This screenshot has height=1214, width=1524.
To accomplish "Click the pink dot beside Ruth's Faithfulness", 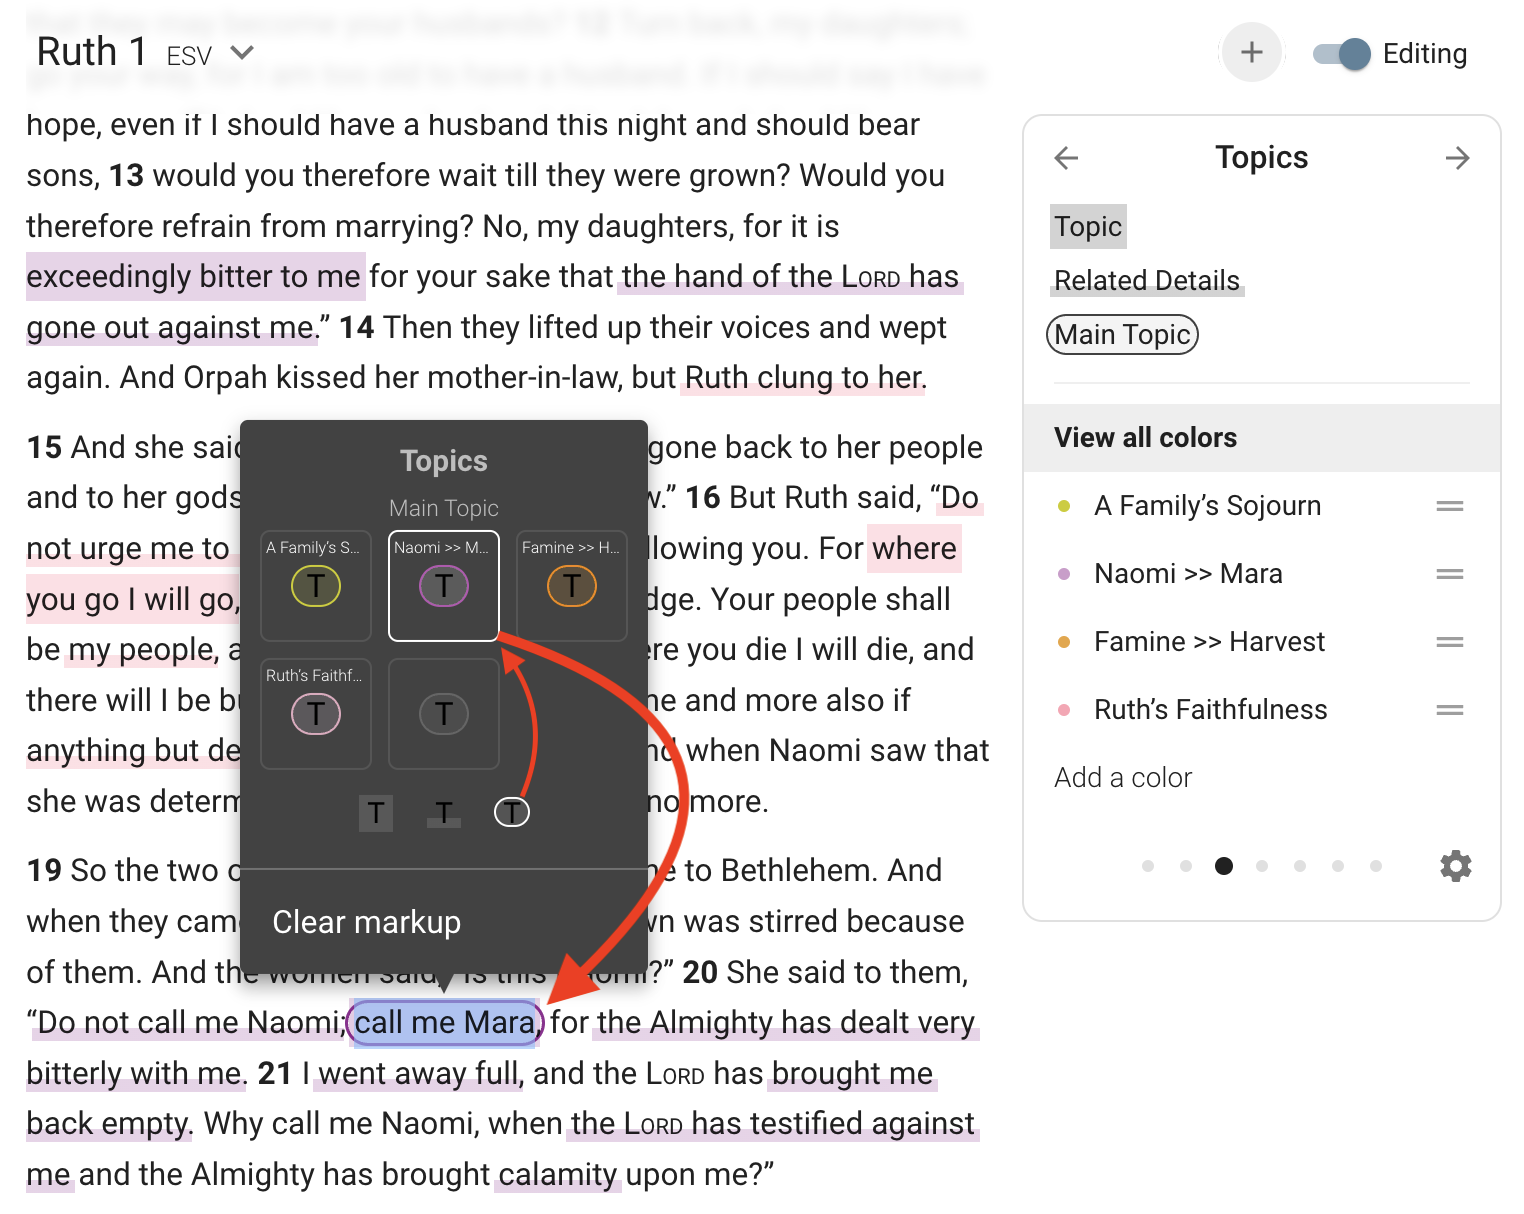I will [x=1064, y=710].
